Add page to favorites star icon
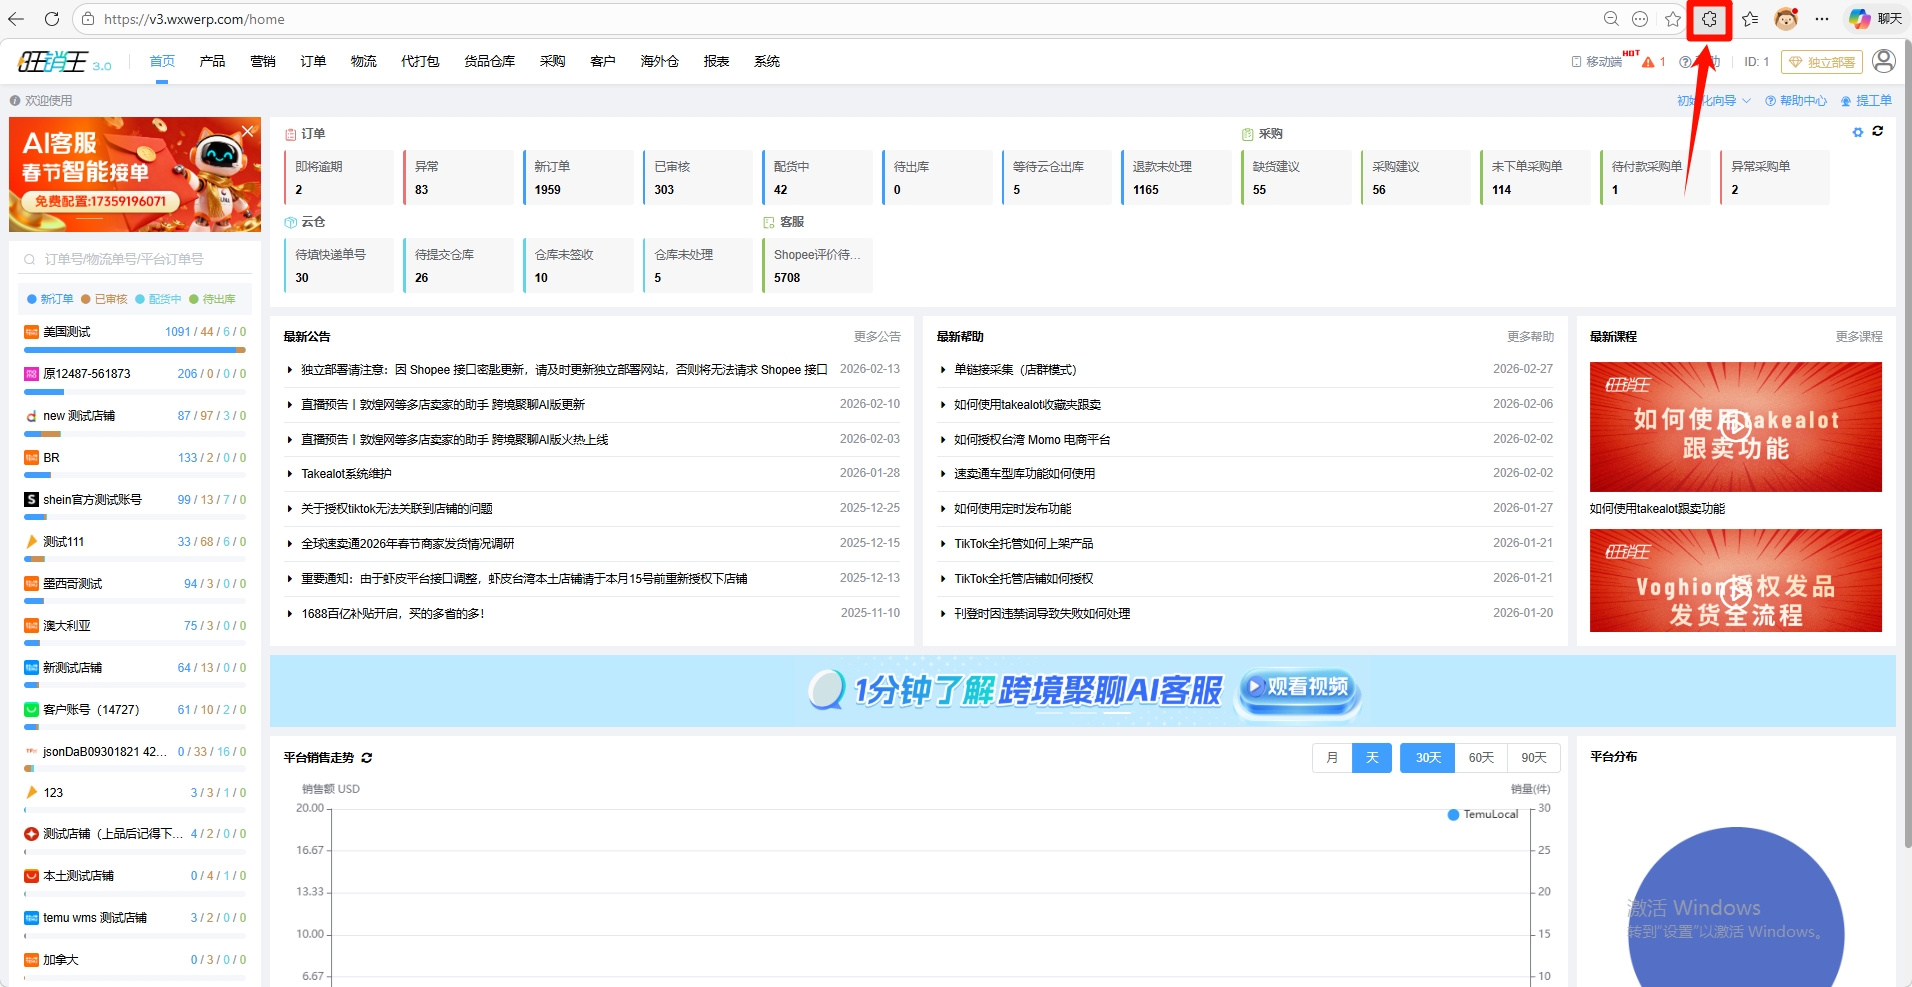 [1673, 19]
